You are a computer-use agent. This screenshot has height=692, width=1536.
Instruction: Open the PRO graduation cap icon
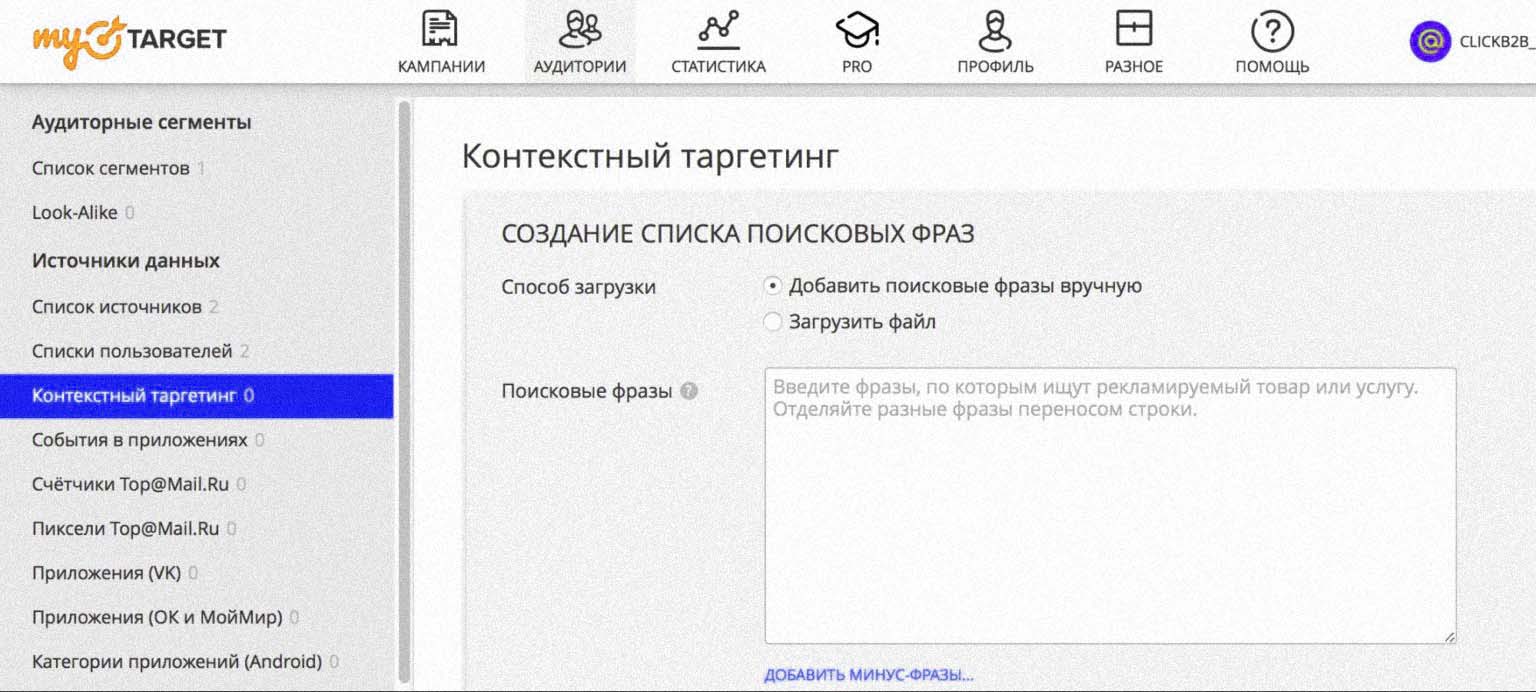coord(857,29)
